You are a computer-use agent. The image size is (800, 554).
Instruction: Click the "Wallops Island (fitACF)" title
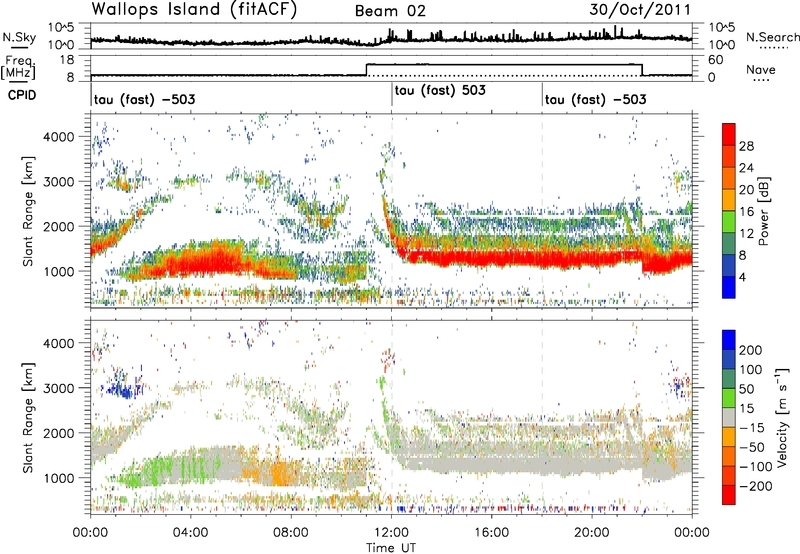pos(194,9)
